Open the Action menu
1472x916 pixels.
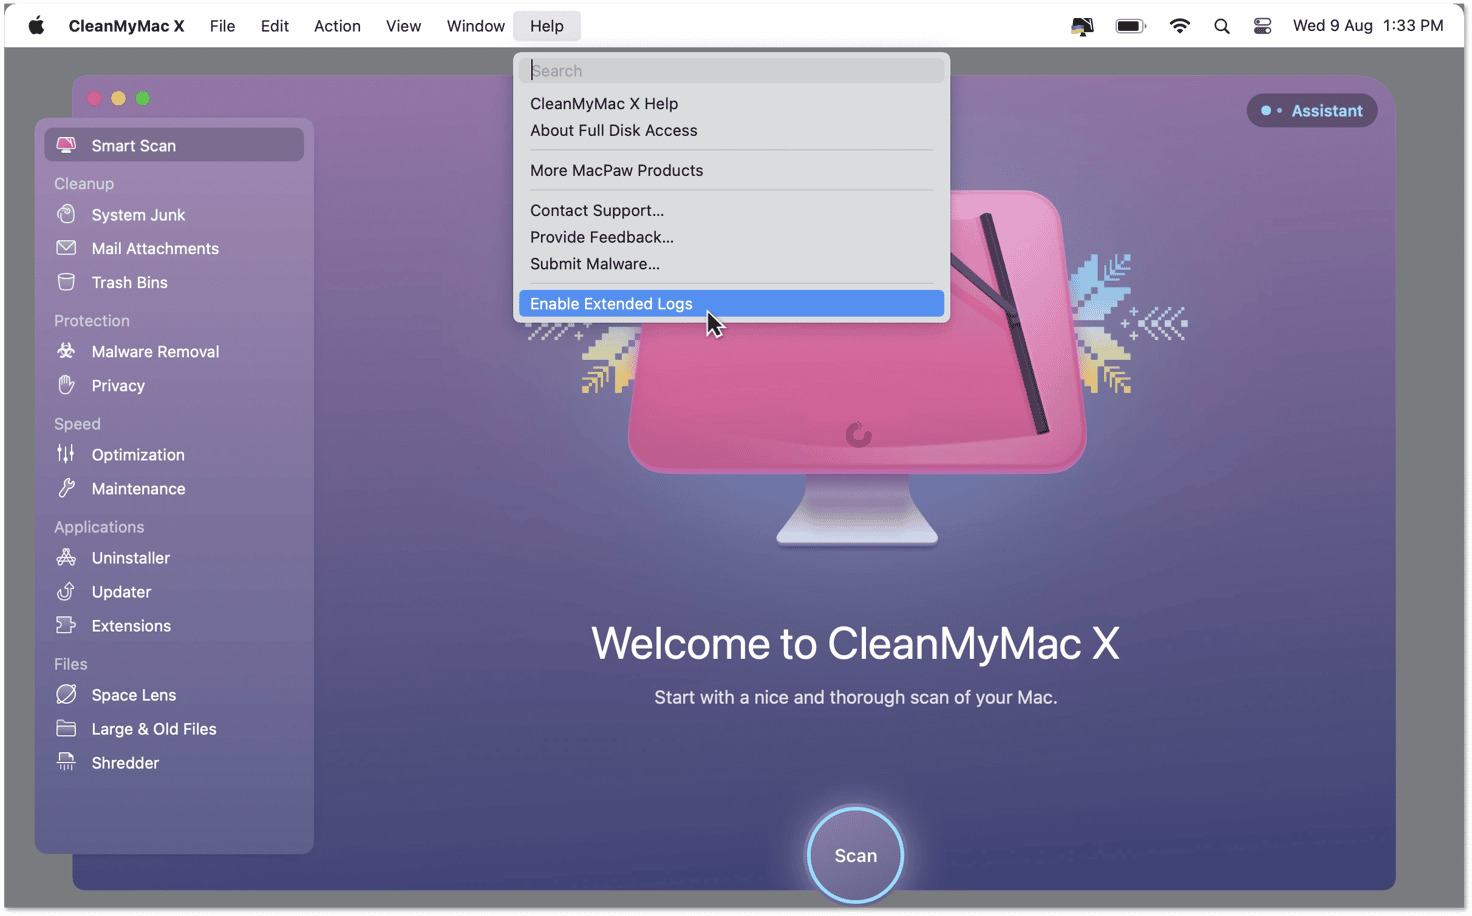(x=337, y=26)
